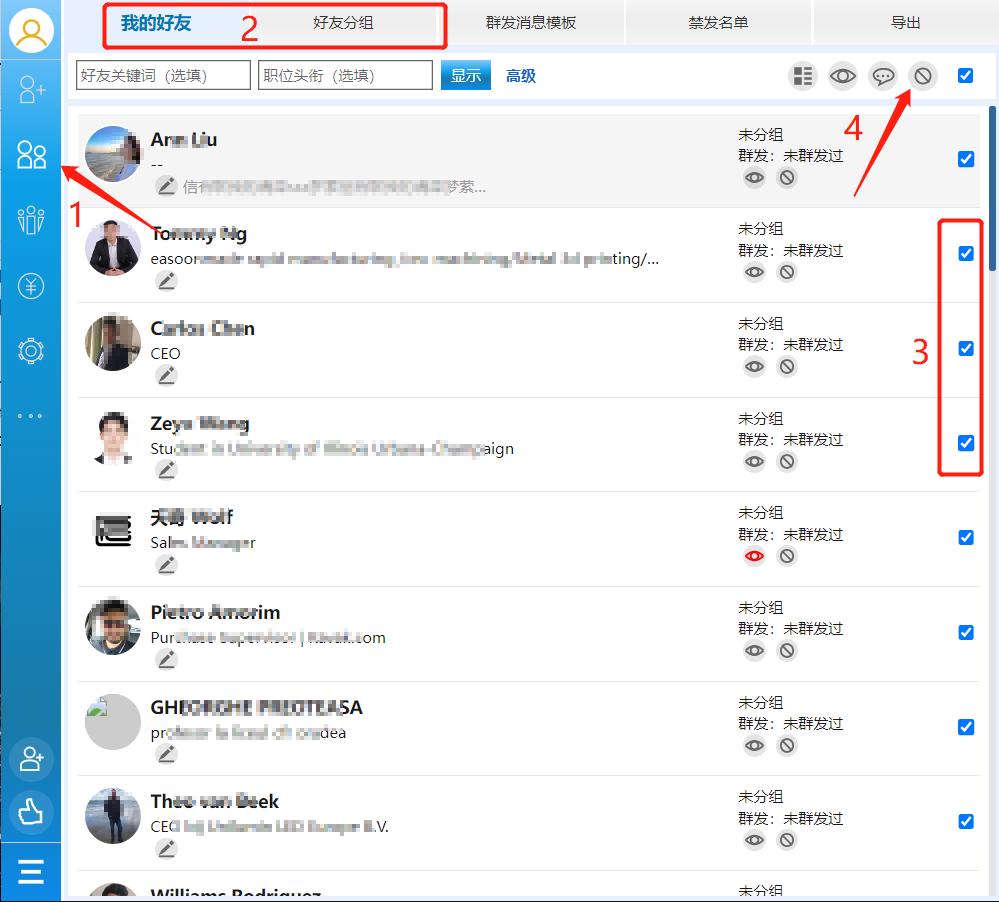Click the block icon in top toolbar
Viewport: 999px width, 902px height.
pyautogui.click(x=922, y=76)
